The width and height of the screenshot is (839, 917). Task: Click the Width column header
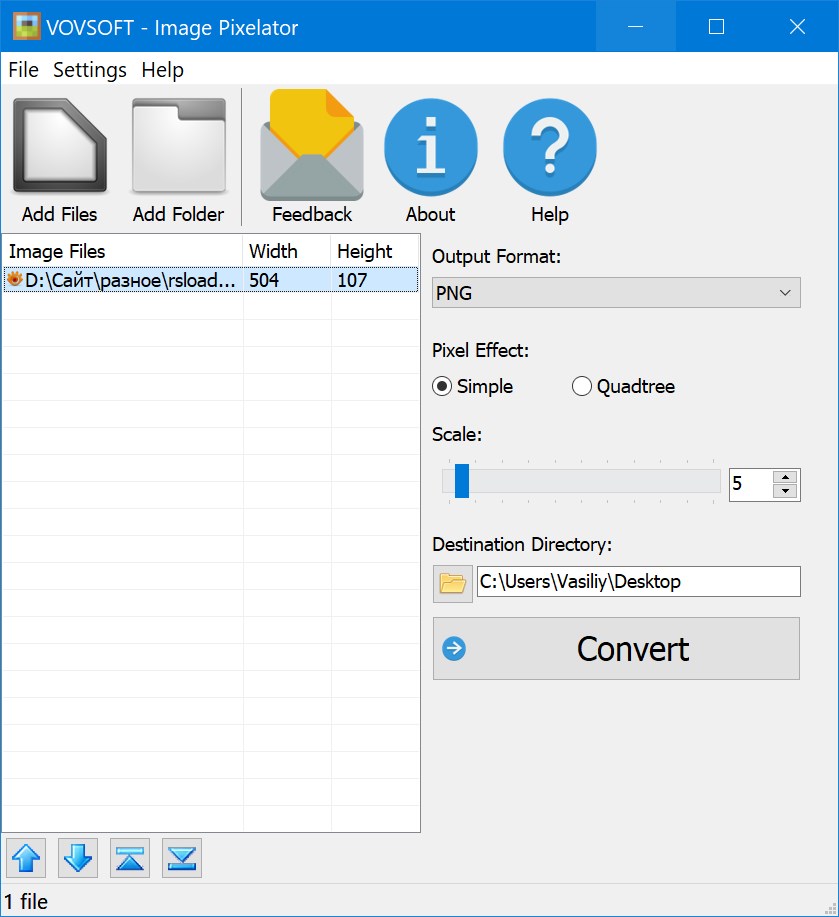[286, 251]
